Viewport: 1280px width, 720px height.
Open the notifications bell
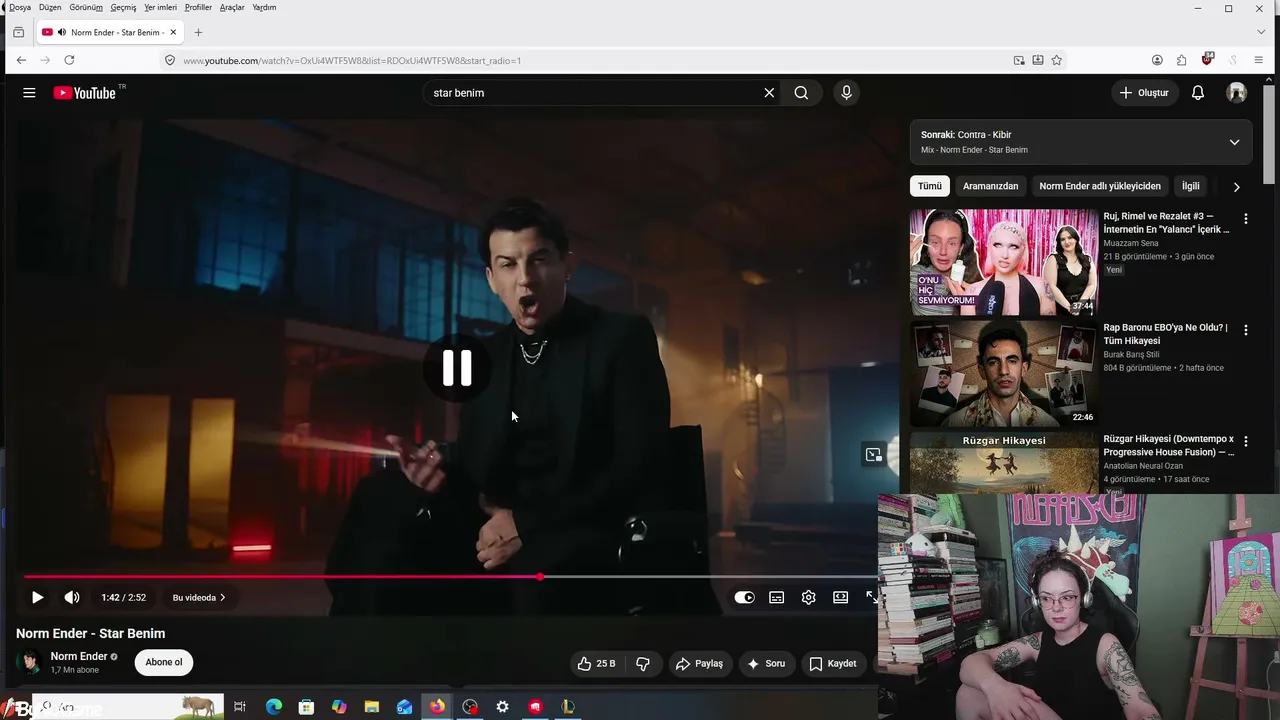click(x=1198, y=93)
